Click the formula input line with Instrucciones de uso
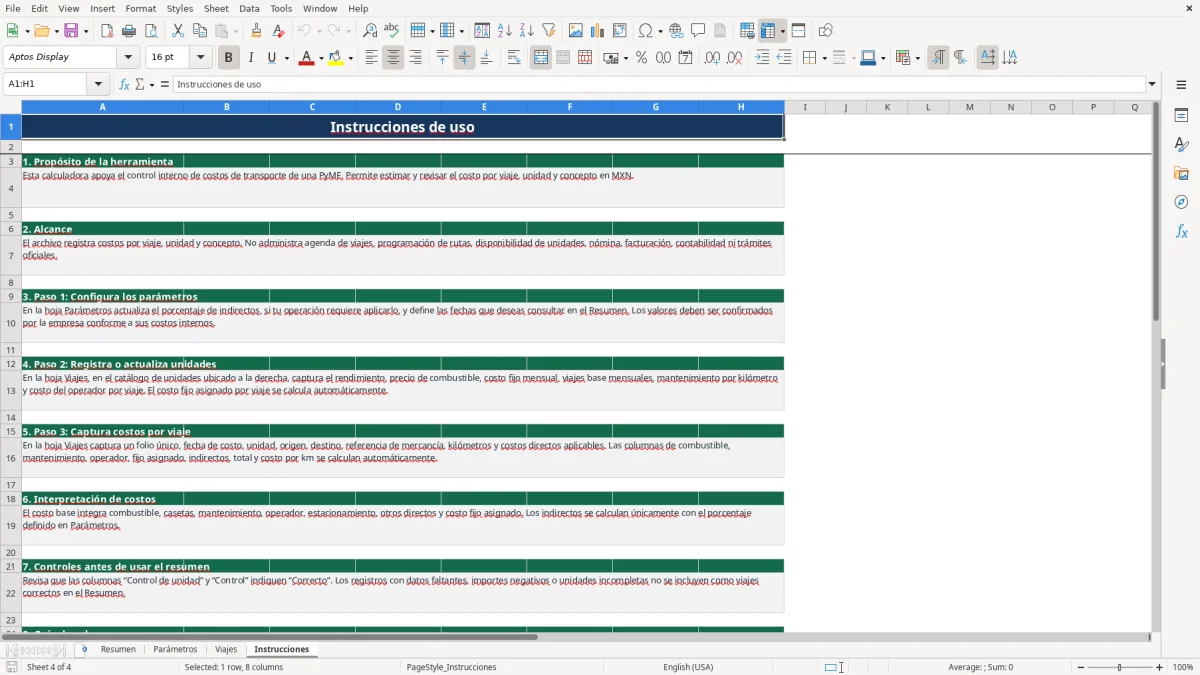 pos(659,85)
